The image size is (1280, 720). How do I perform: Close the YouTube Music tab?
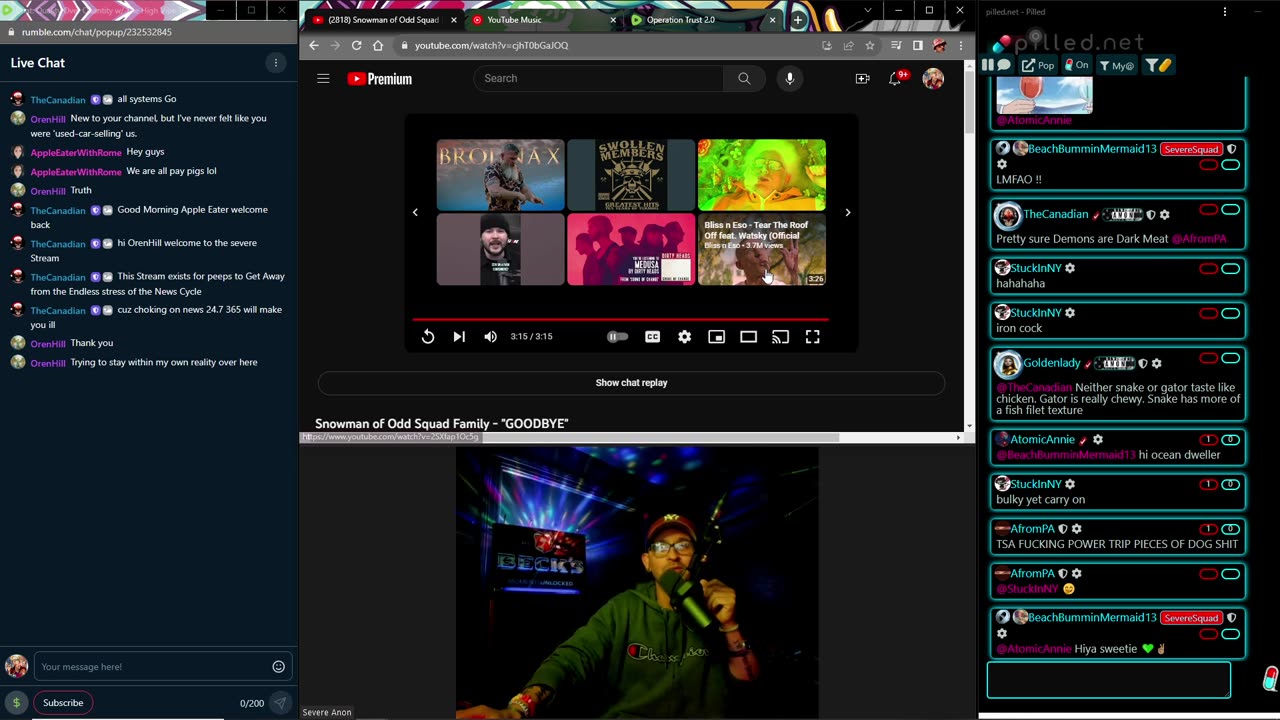click(613, 20)
